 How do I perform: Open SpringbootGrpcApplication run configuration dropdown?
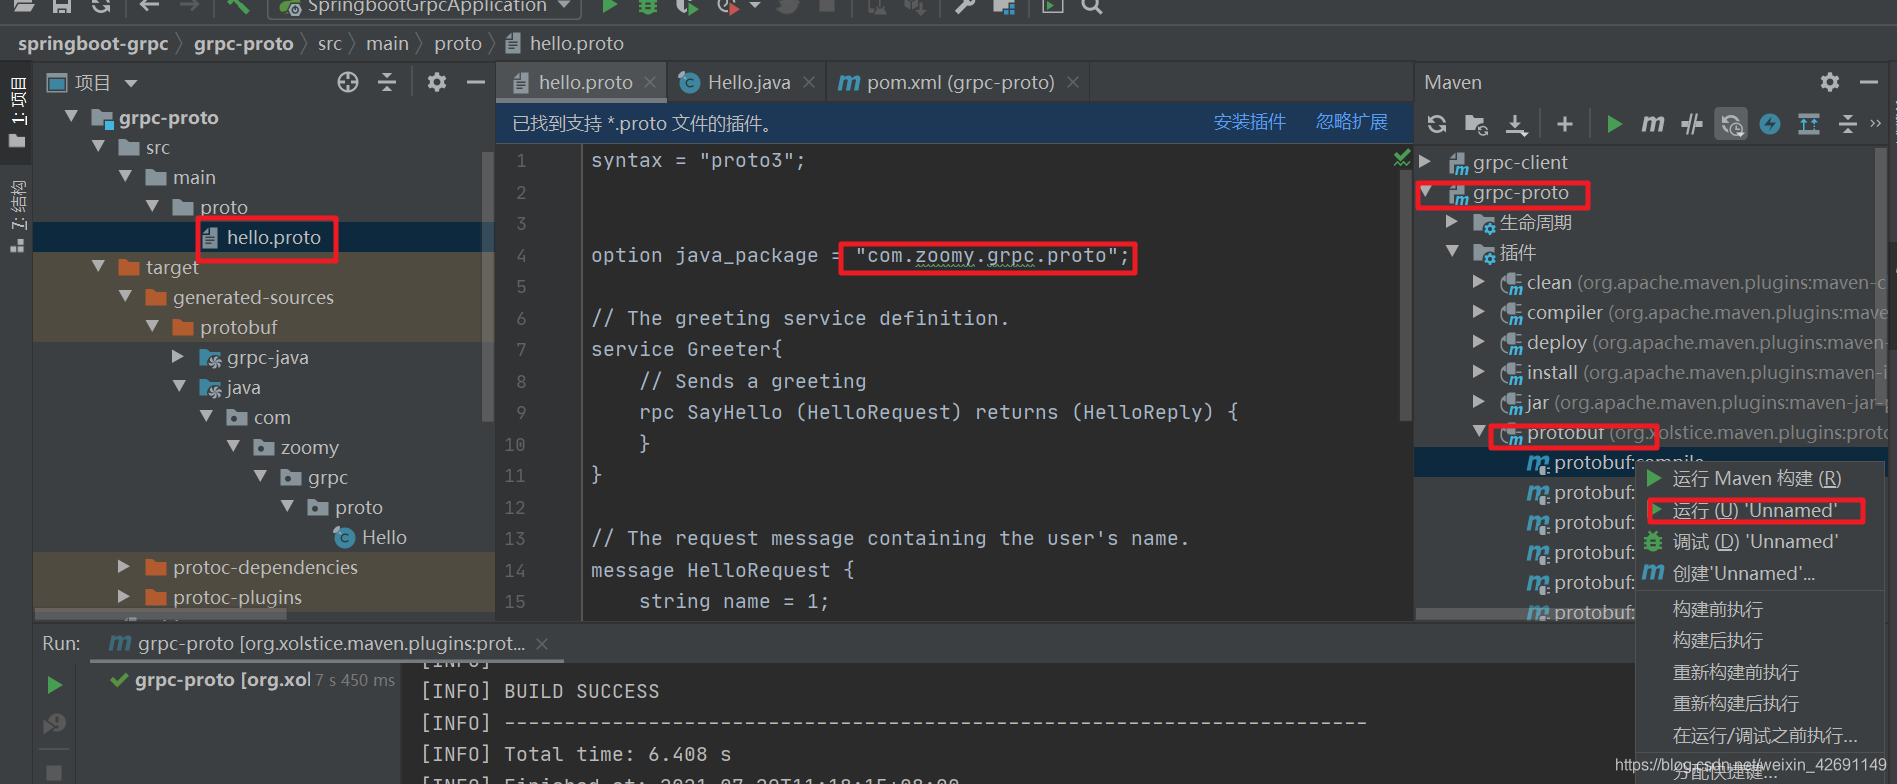click(425, 7)
